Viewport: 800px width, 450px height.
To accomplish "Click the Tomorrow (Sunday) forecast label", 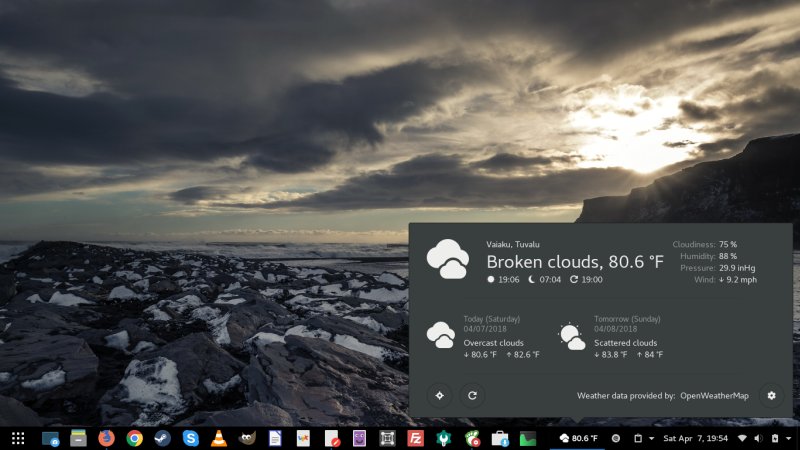I will pyautogui.click(x=627, y=319).
